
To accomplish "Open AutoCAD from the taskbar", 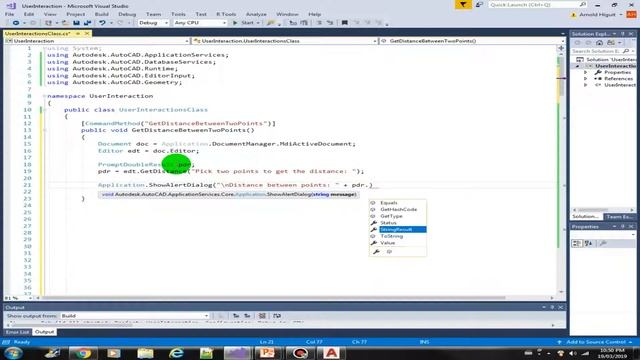I will [x=331, y=353].
